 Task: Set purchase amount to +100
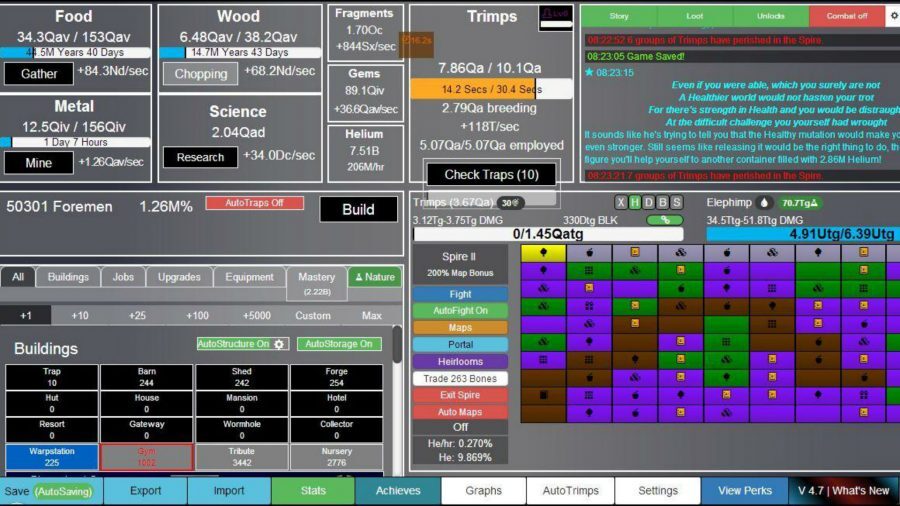pyautogui.click(x=197, y=316)
